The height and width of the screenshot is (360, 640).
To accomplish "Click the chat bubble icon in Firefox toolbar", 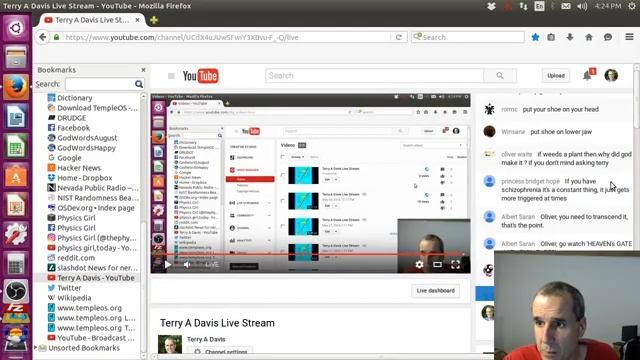I will pyautogui.click(x=608, y=37).
